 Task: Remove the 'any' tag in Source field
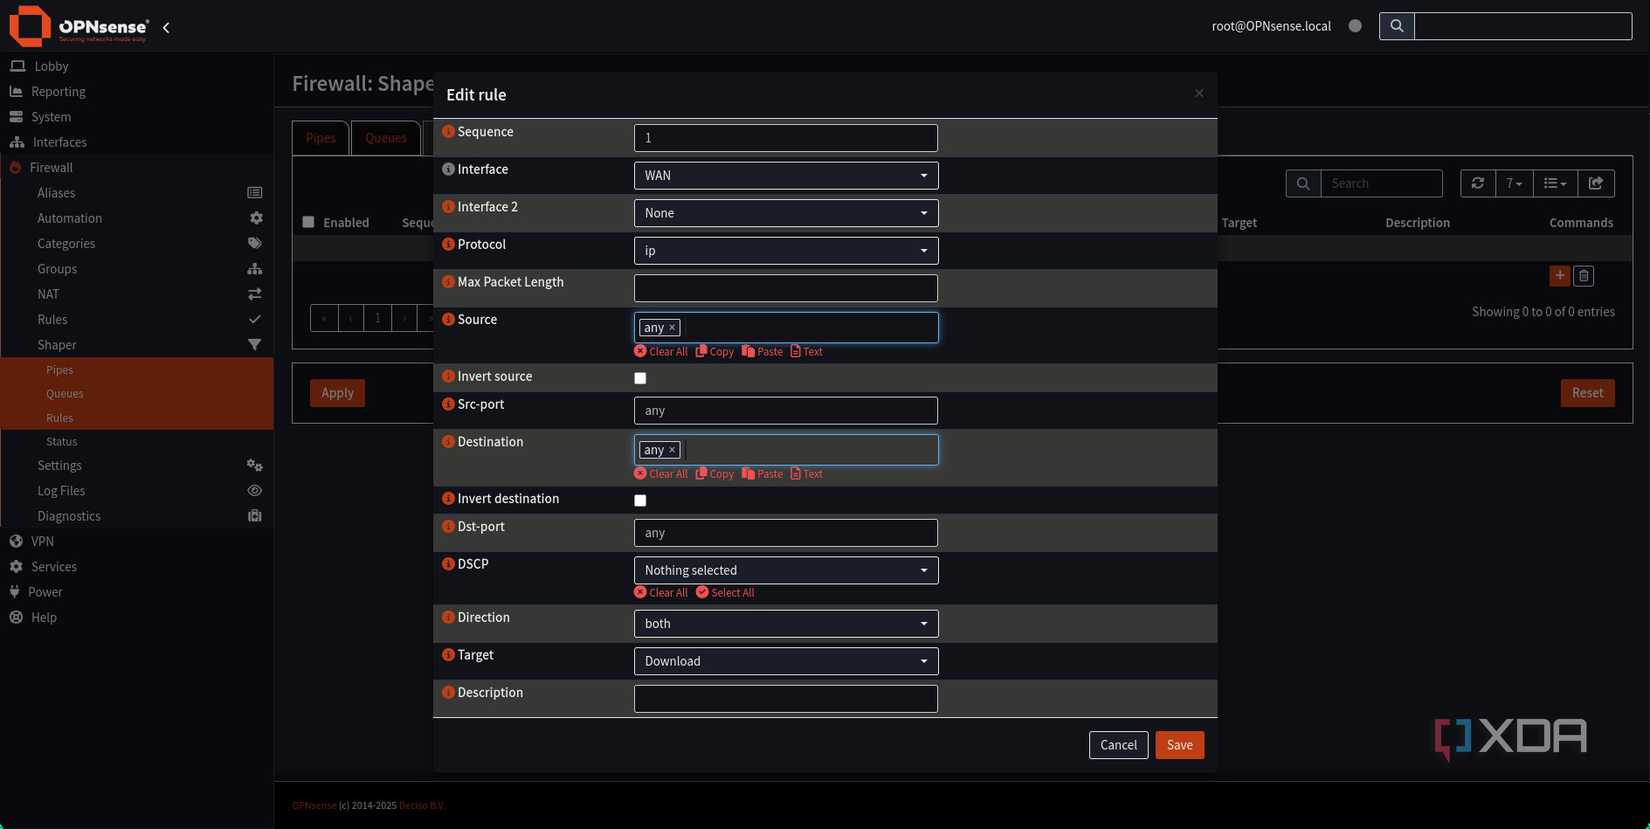pyautogui.click(x=672, y=328)
